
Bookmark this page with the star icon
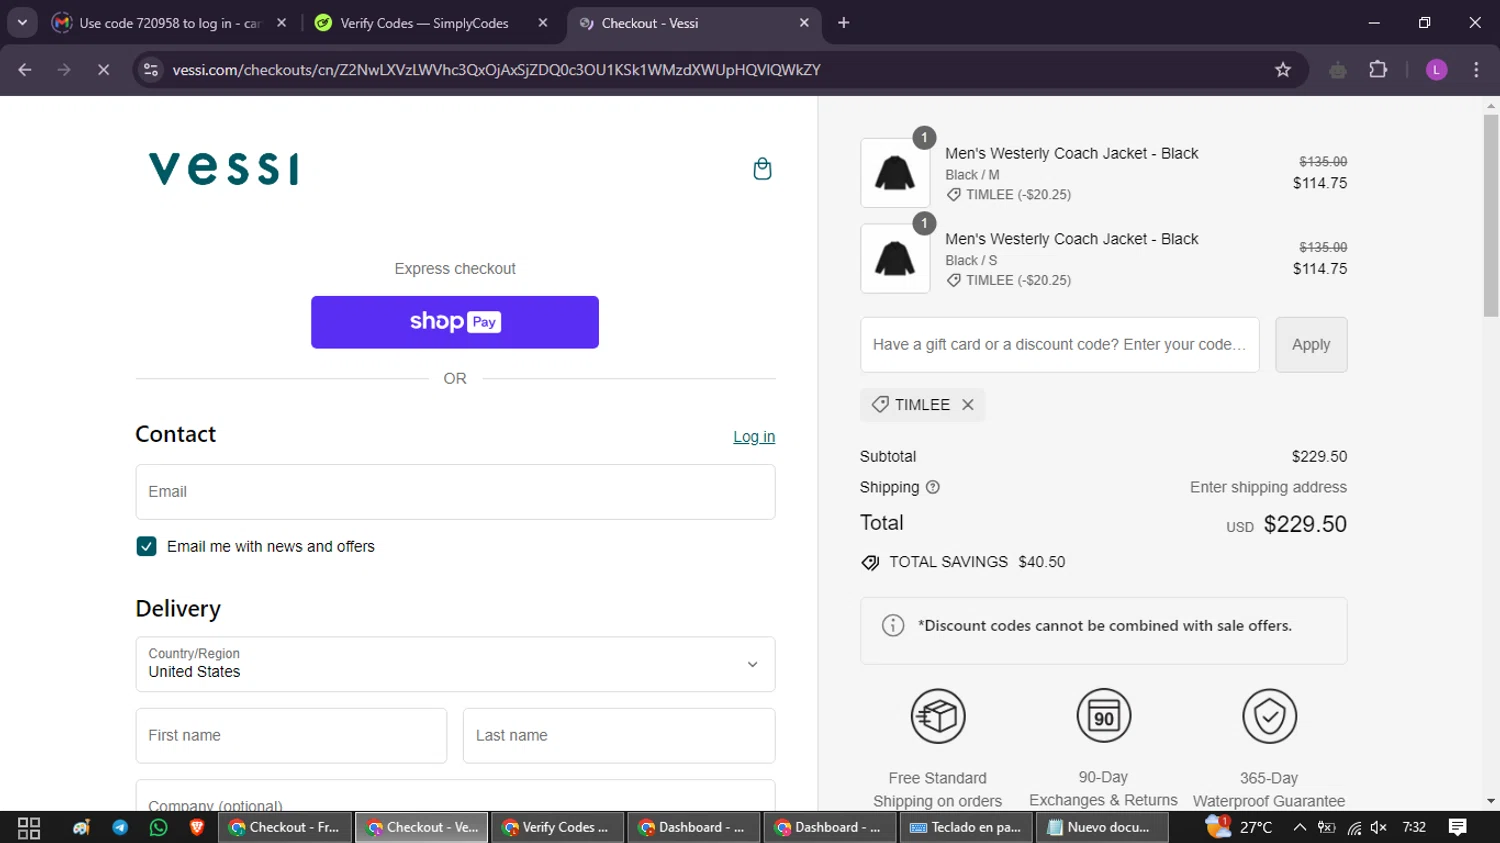[1283, 70]
